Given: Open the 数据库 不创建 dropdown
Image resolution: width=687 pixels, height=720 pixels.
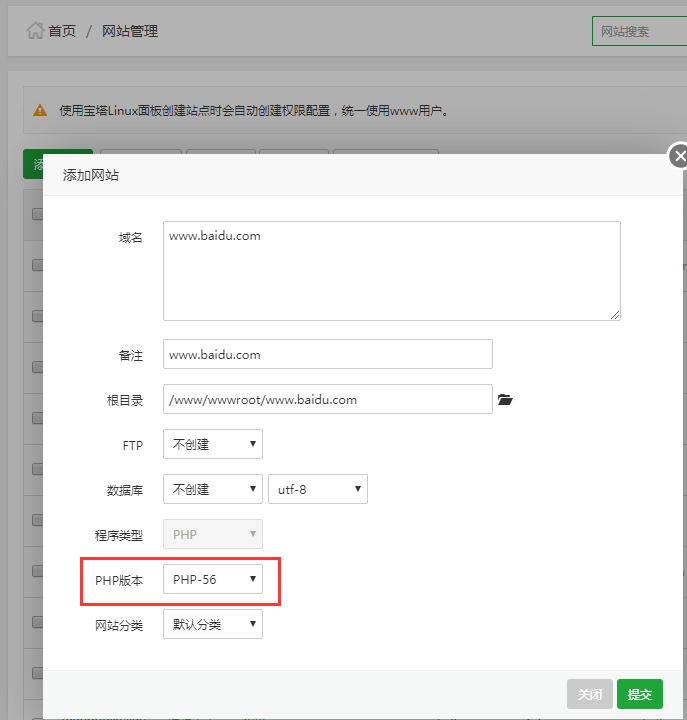Looking at the screenshot, I should (212, 489).
